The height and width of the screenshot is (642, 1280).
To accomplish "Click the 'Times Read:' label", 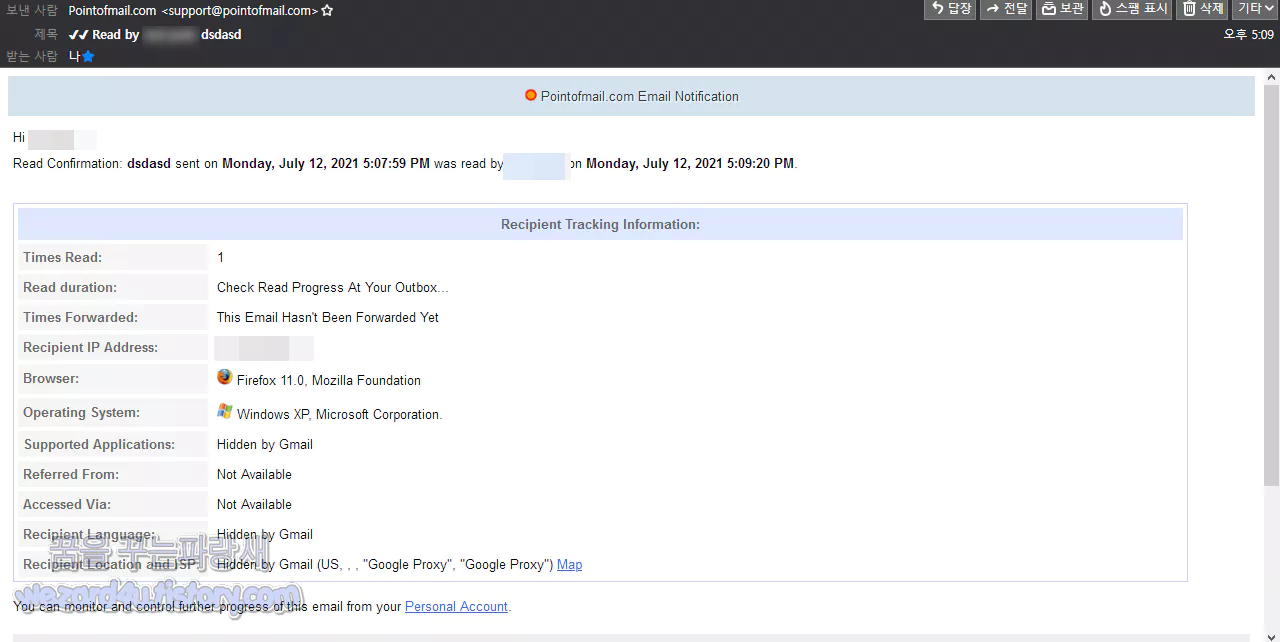I will tap(63, 258).
